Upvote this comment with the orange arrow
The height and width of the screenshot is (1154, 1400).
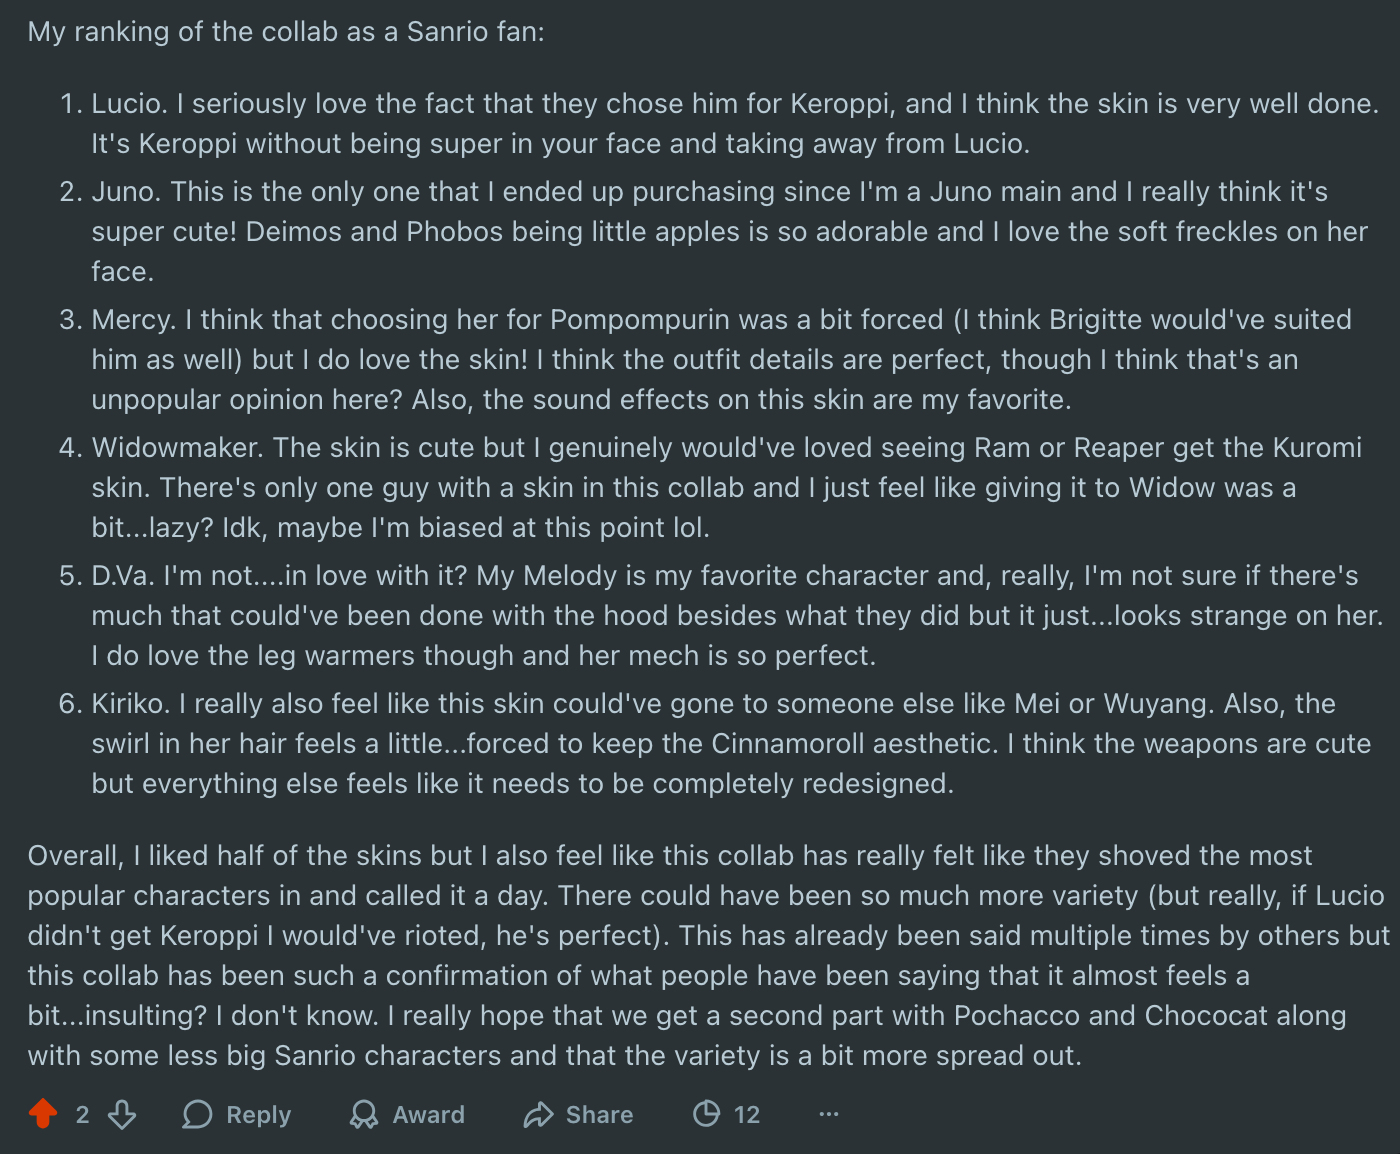(43, 1114)
